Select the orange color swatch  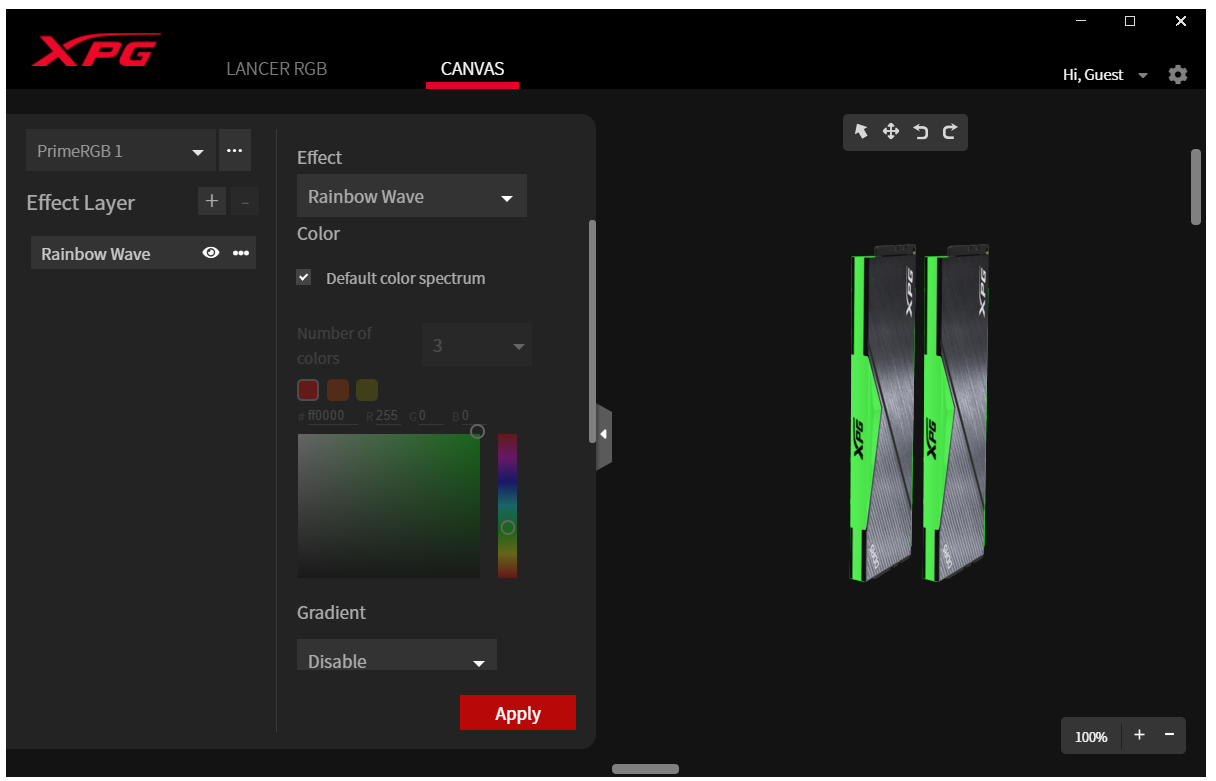(338, 390)
